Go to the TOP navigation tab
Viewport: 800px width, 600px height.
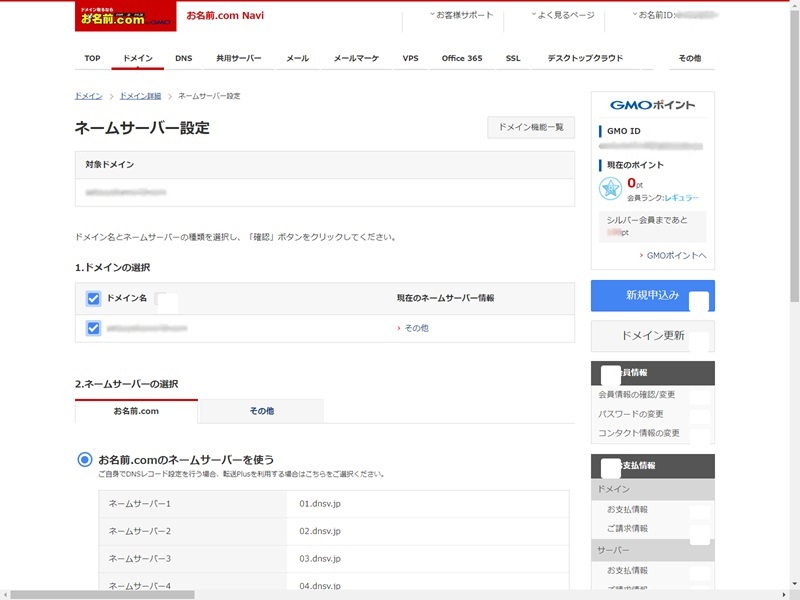[92, 58]
